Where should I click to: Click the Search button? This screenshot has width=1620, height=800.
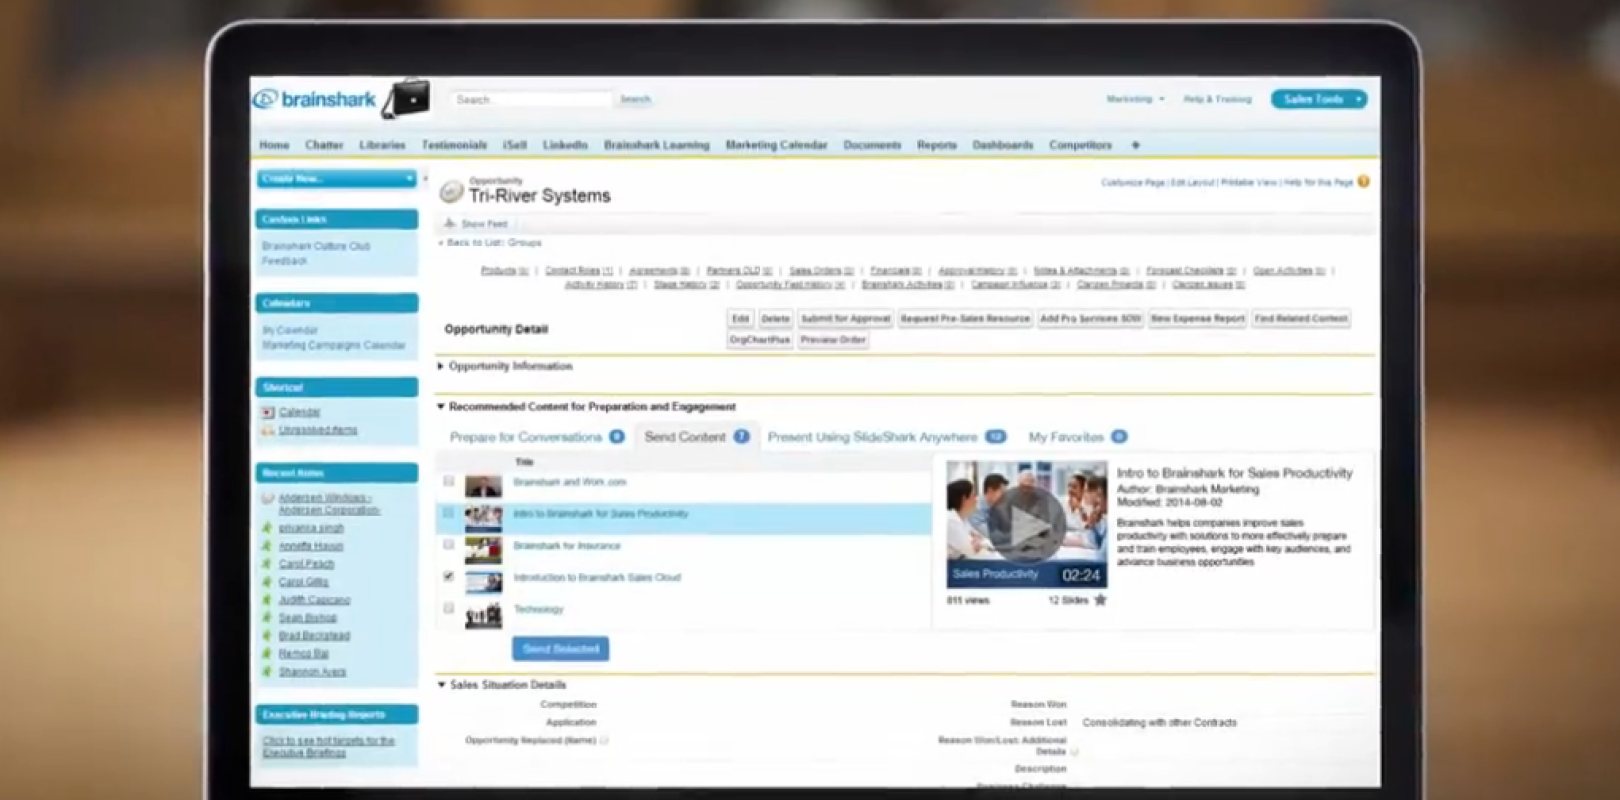coord(635,99)
